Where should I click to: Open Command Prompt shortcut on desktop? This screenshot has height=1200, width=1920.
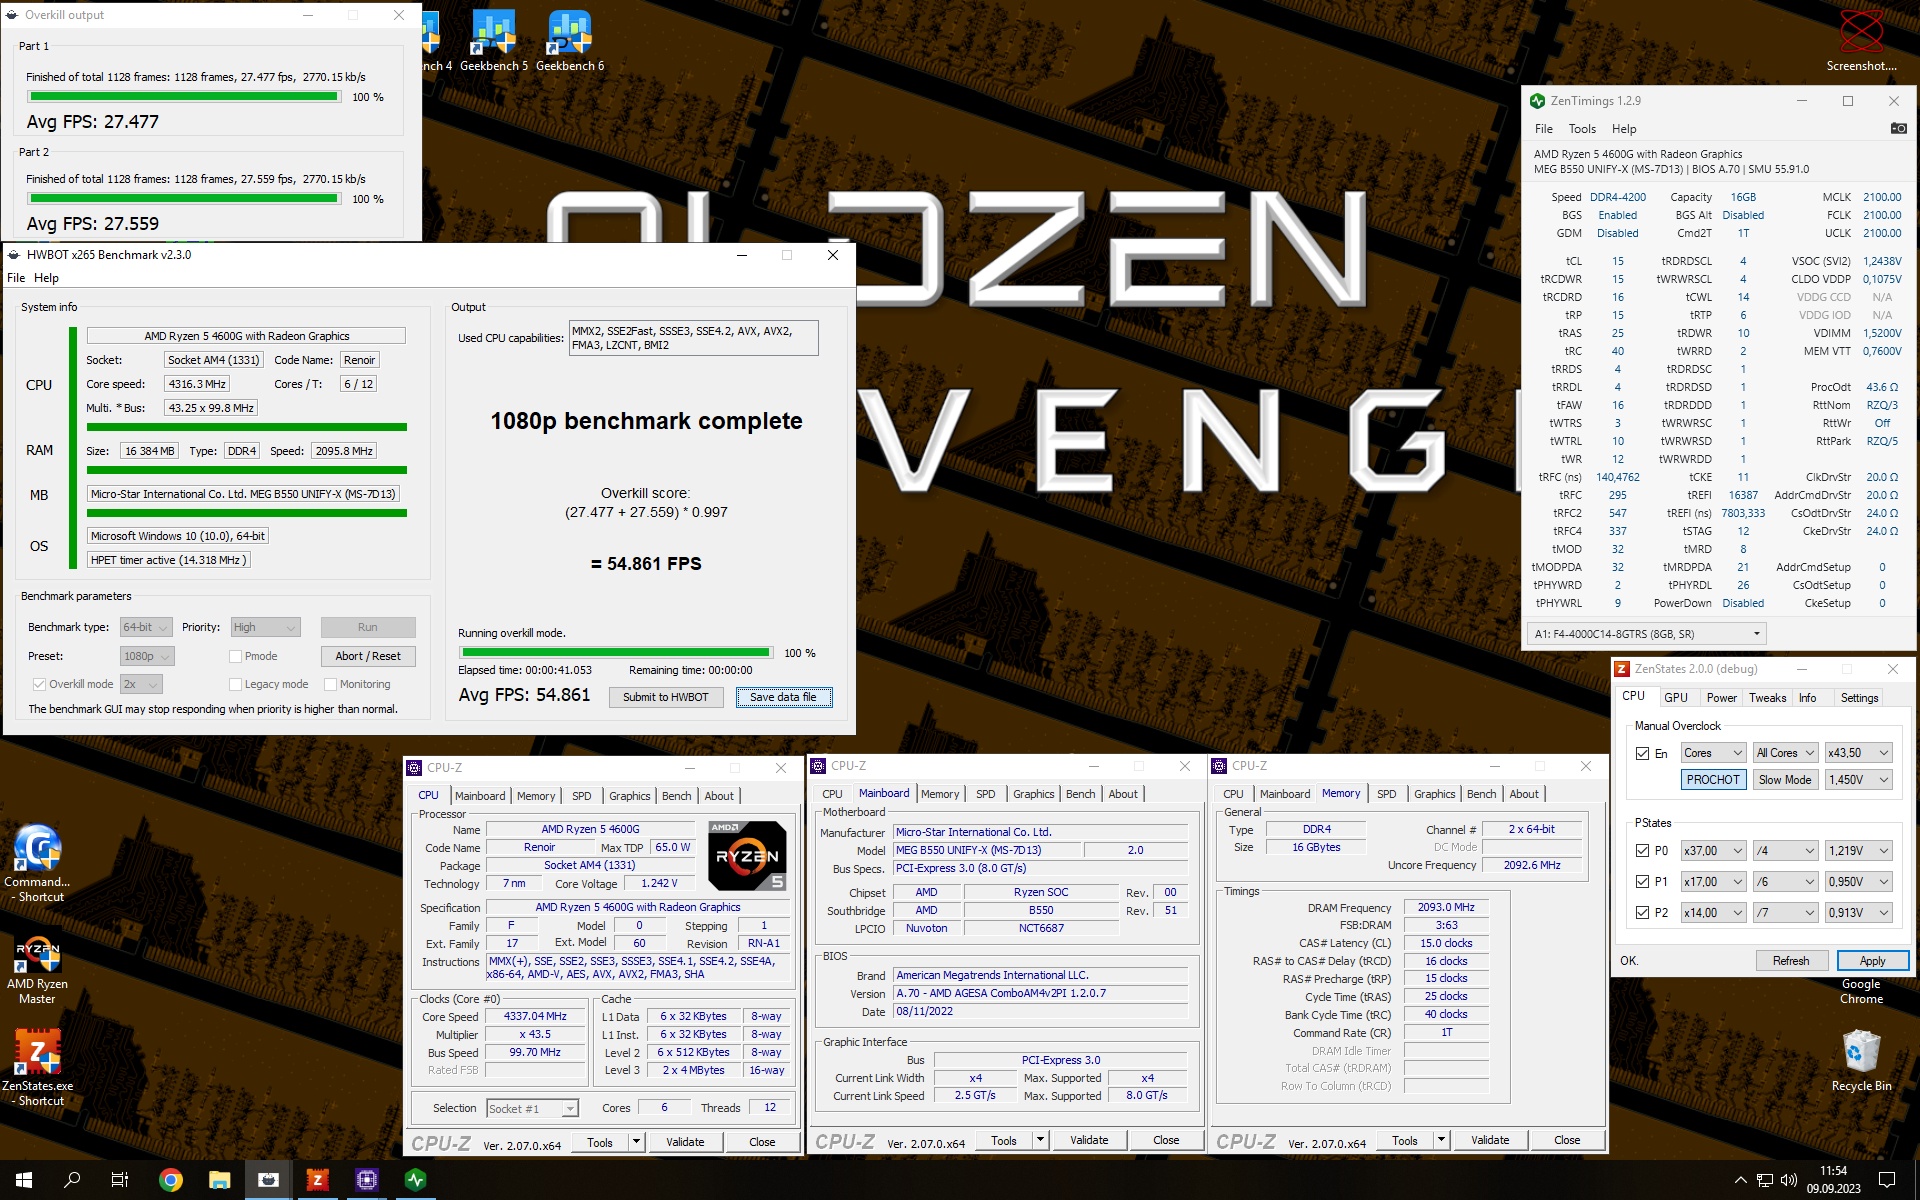click(37, 863)
